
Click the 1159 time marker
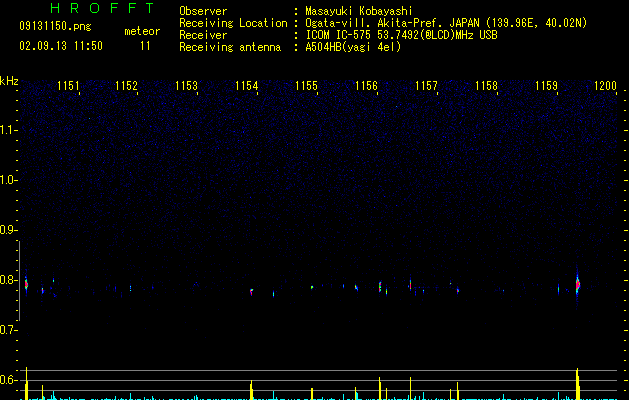click(x=546, y=86)
